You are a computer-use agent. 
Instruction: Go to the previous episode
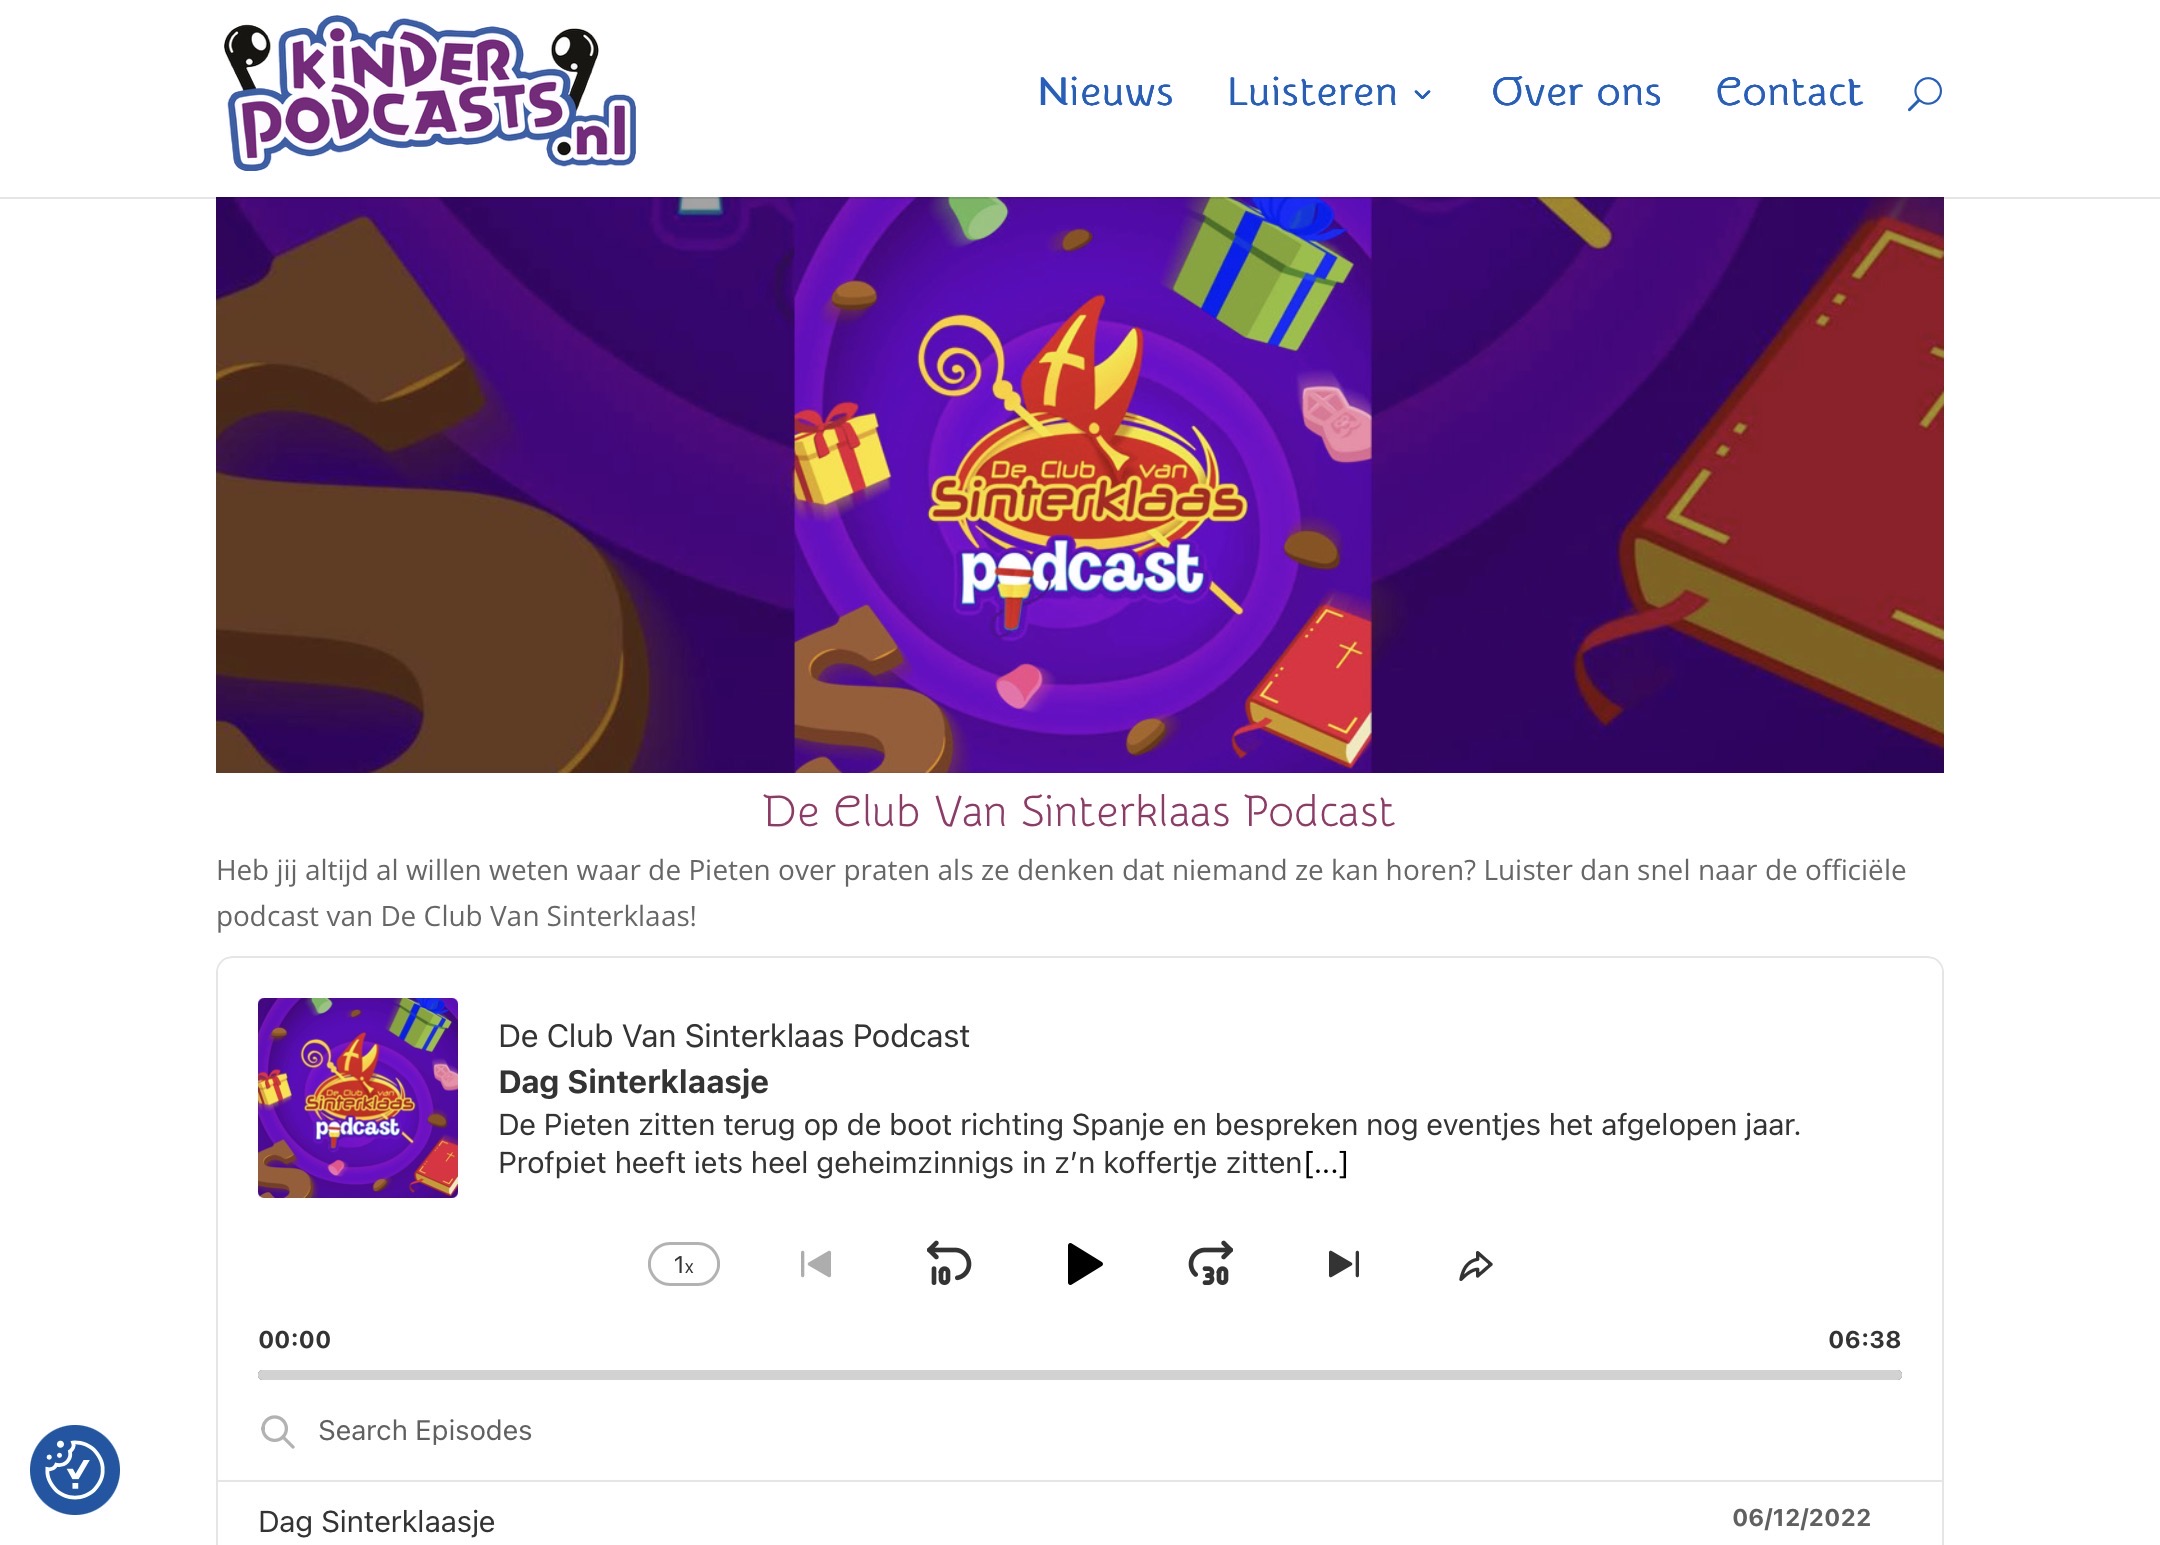pyautogui.click(x=816, y=1264)
